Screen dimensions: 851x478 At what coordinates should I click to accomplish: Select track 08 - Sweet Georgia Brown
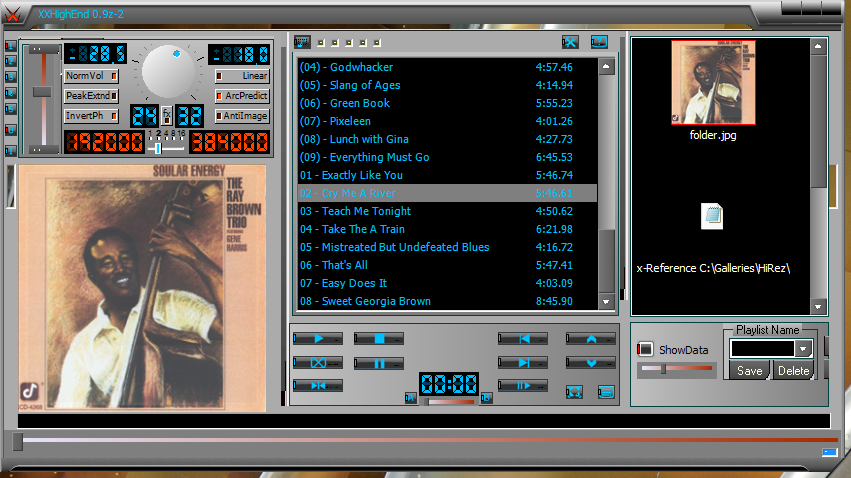[448, 301]
